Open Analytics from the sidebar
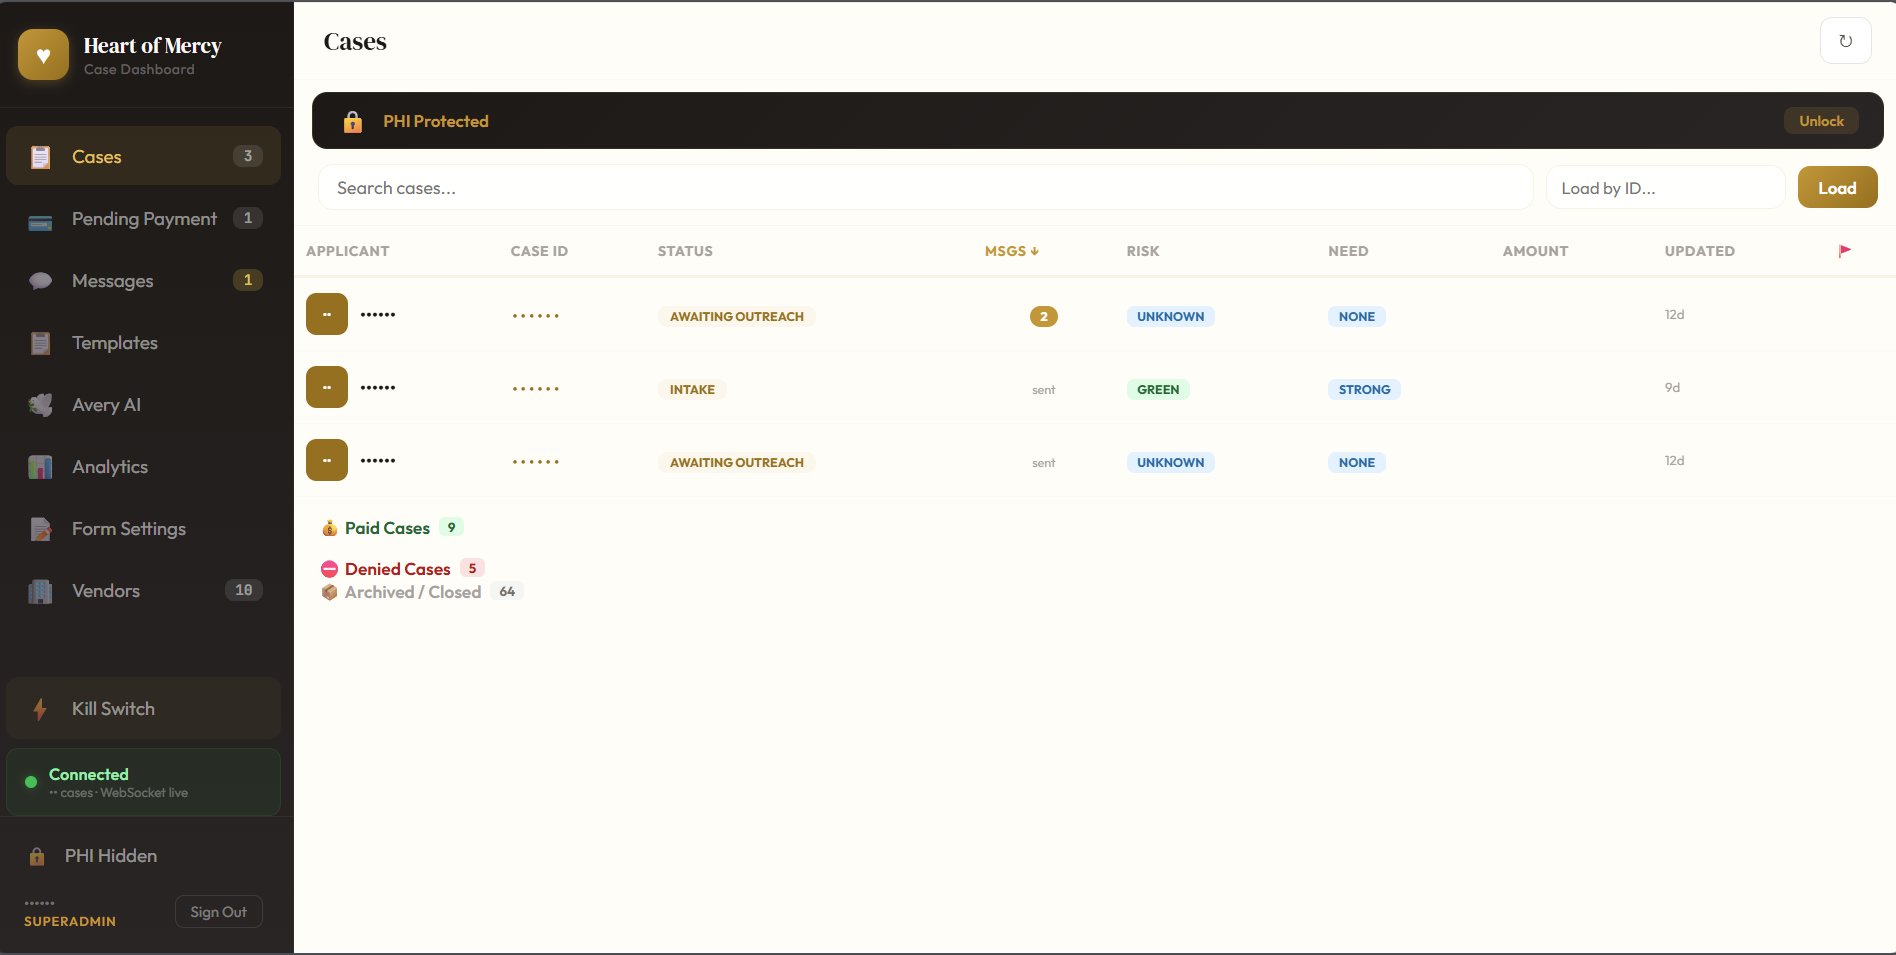This screenshot has height=955, width=1896. pyautogui.click(x=143, y=467)
